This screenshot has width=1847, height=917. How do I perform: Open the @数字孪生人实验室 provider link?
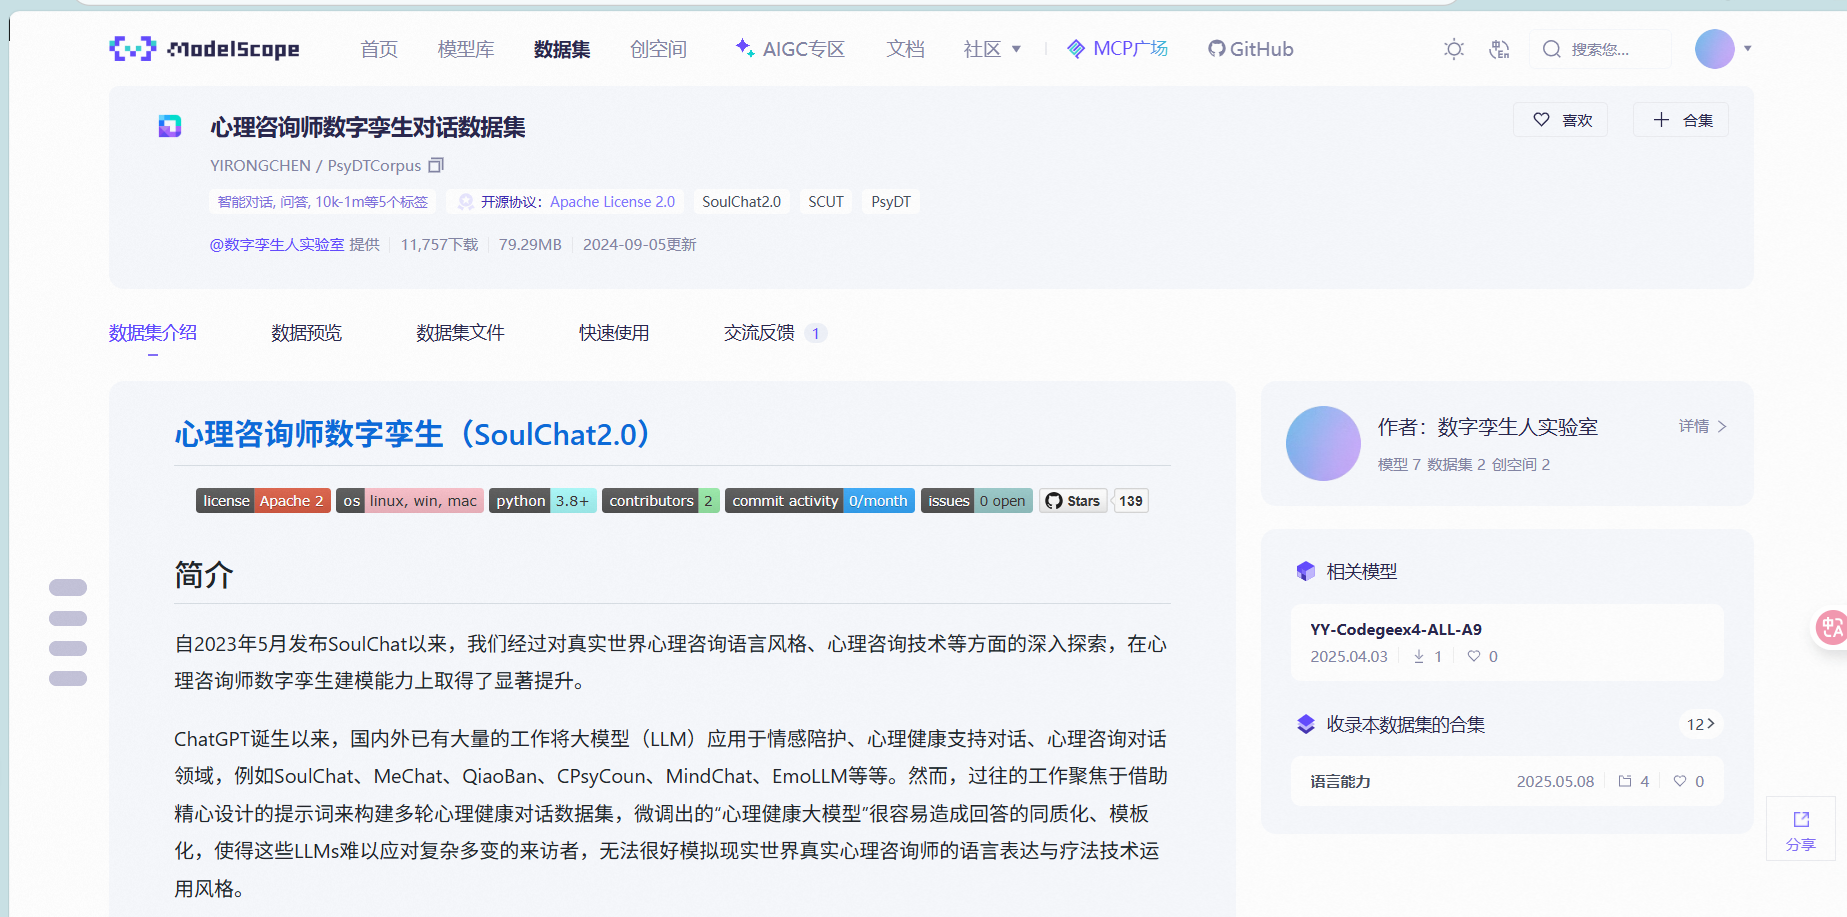[x=277, y=245]
